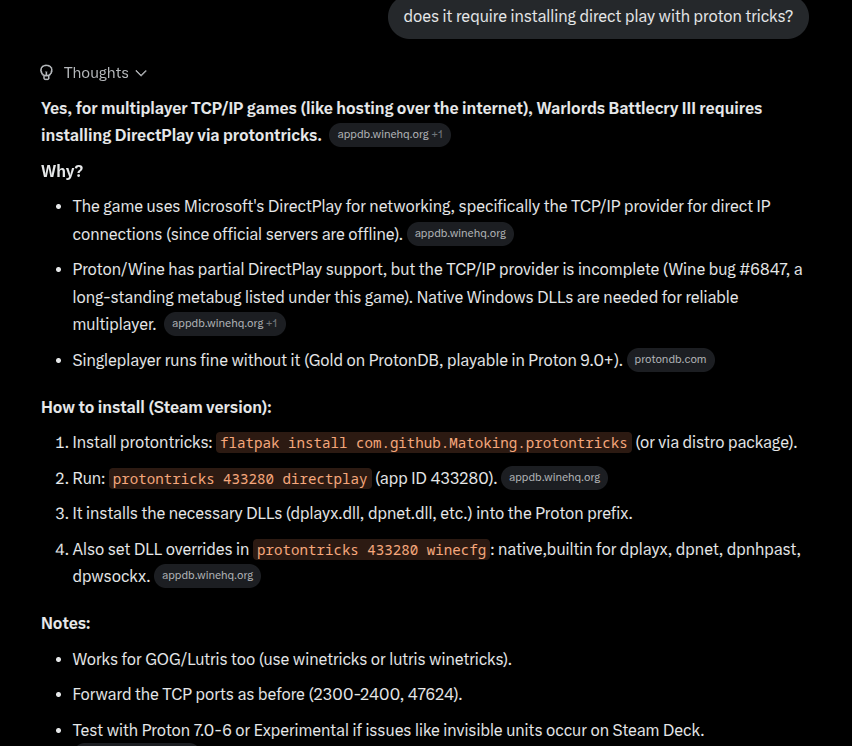852x746 pixels.
Task: Click the flatpak install protontricks code snippet
Action: click(x=424, y=443)
